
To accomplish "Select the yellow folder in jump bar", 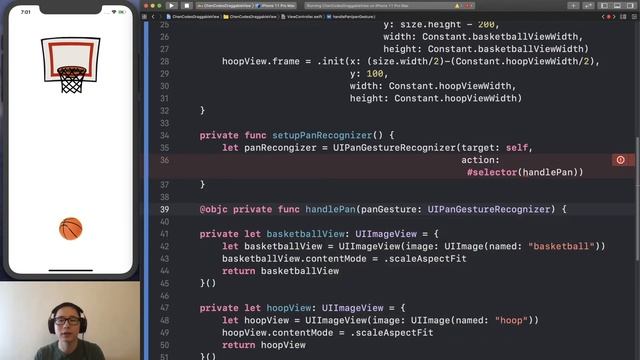I will 250,17.
